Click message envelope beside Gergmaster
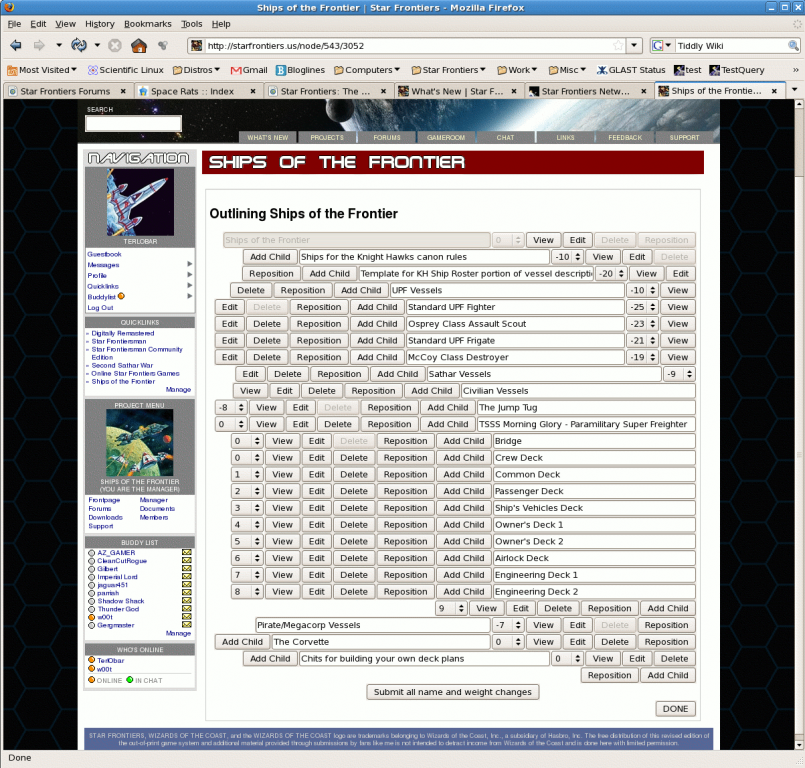 (x=186, y=625)
